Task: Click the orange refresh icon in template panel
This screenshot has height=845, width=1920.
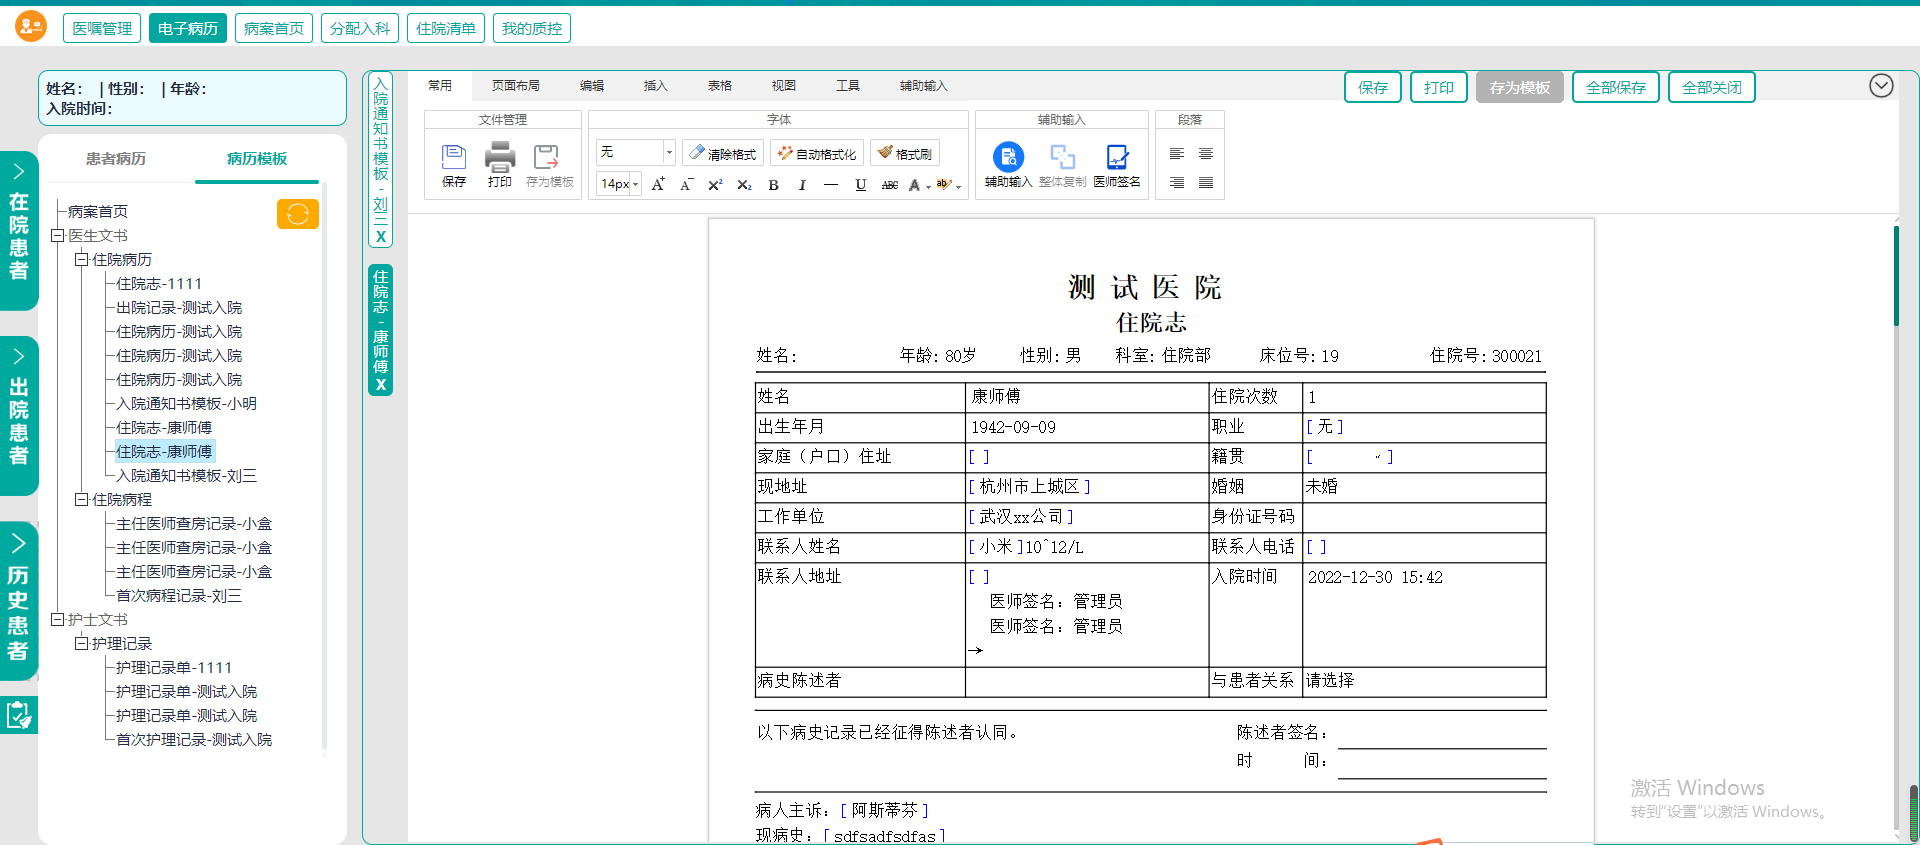Action: click(x=298, y=214)
